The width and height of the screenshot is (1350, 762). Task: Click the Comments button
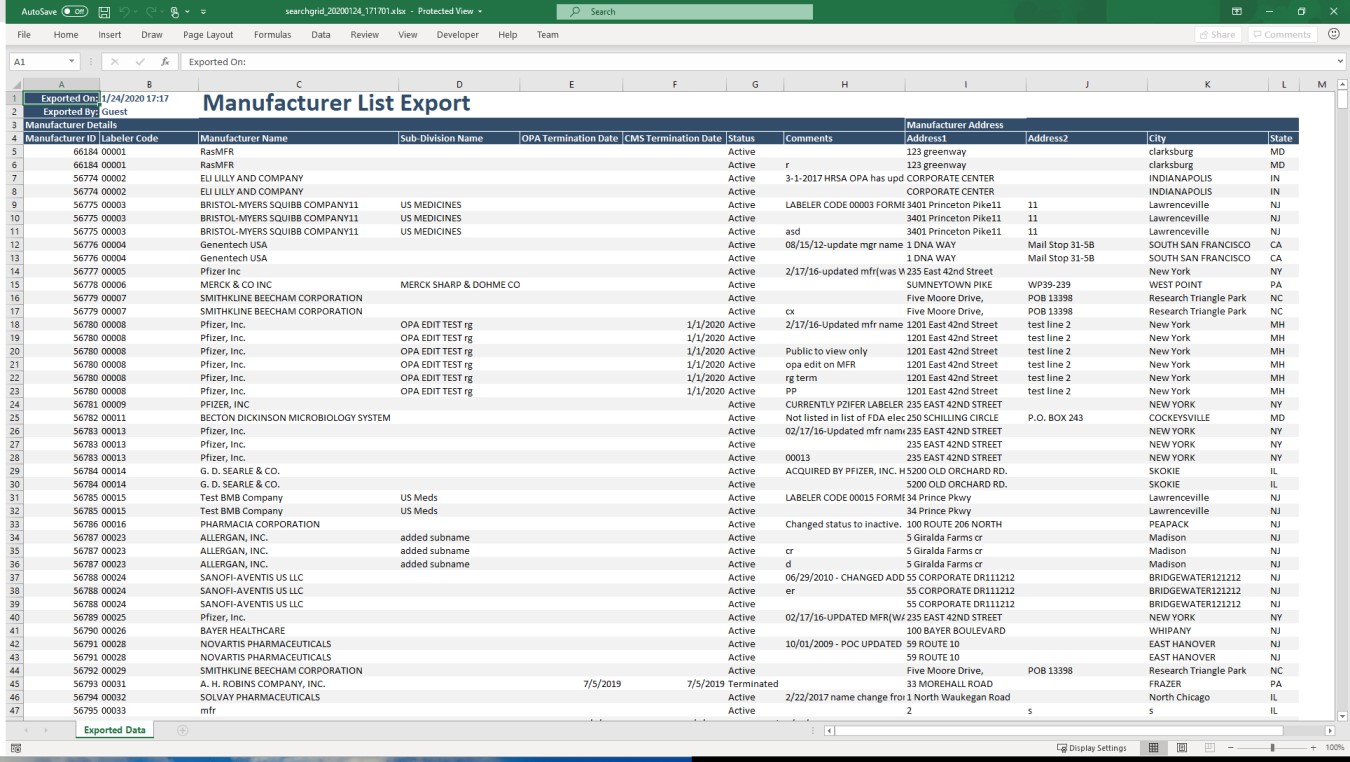coord(1280,34)
